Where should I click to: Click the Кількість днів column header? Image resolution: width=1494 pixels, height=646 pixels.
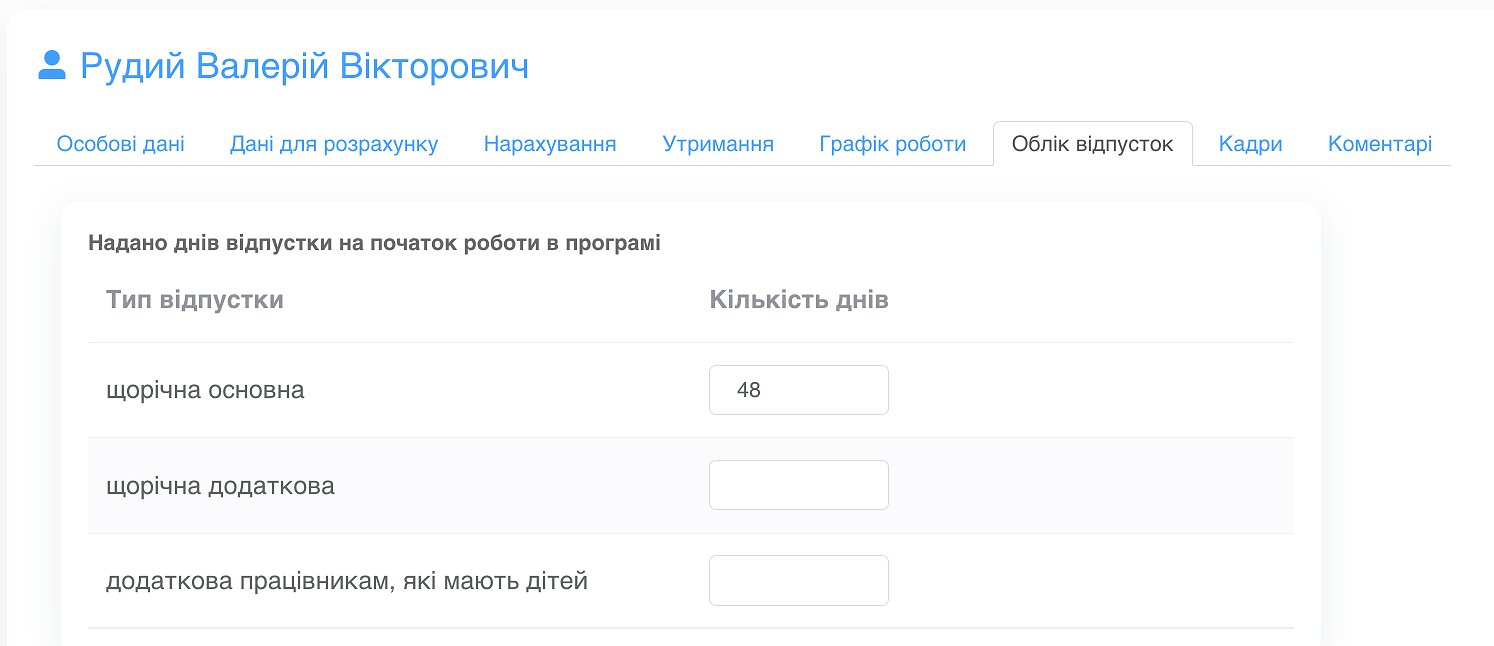799,300
